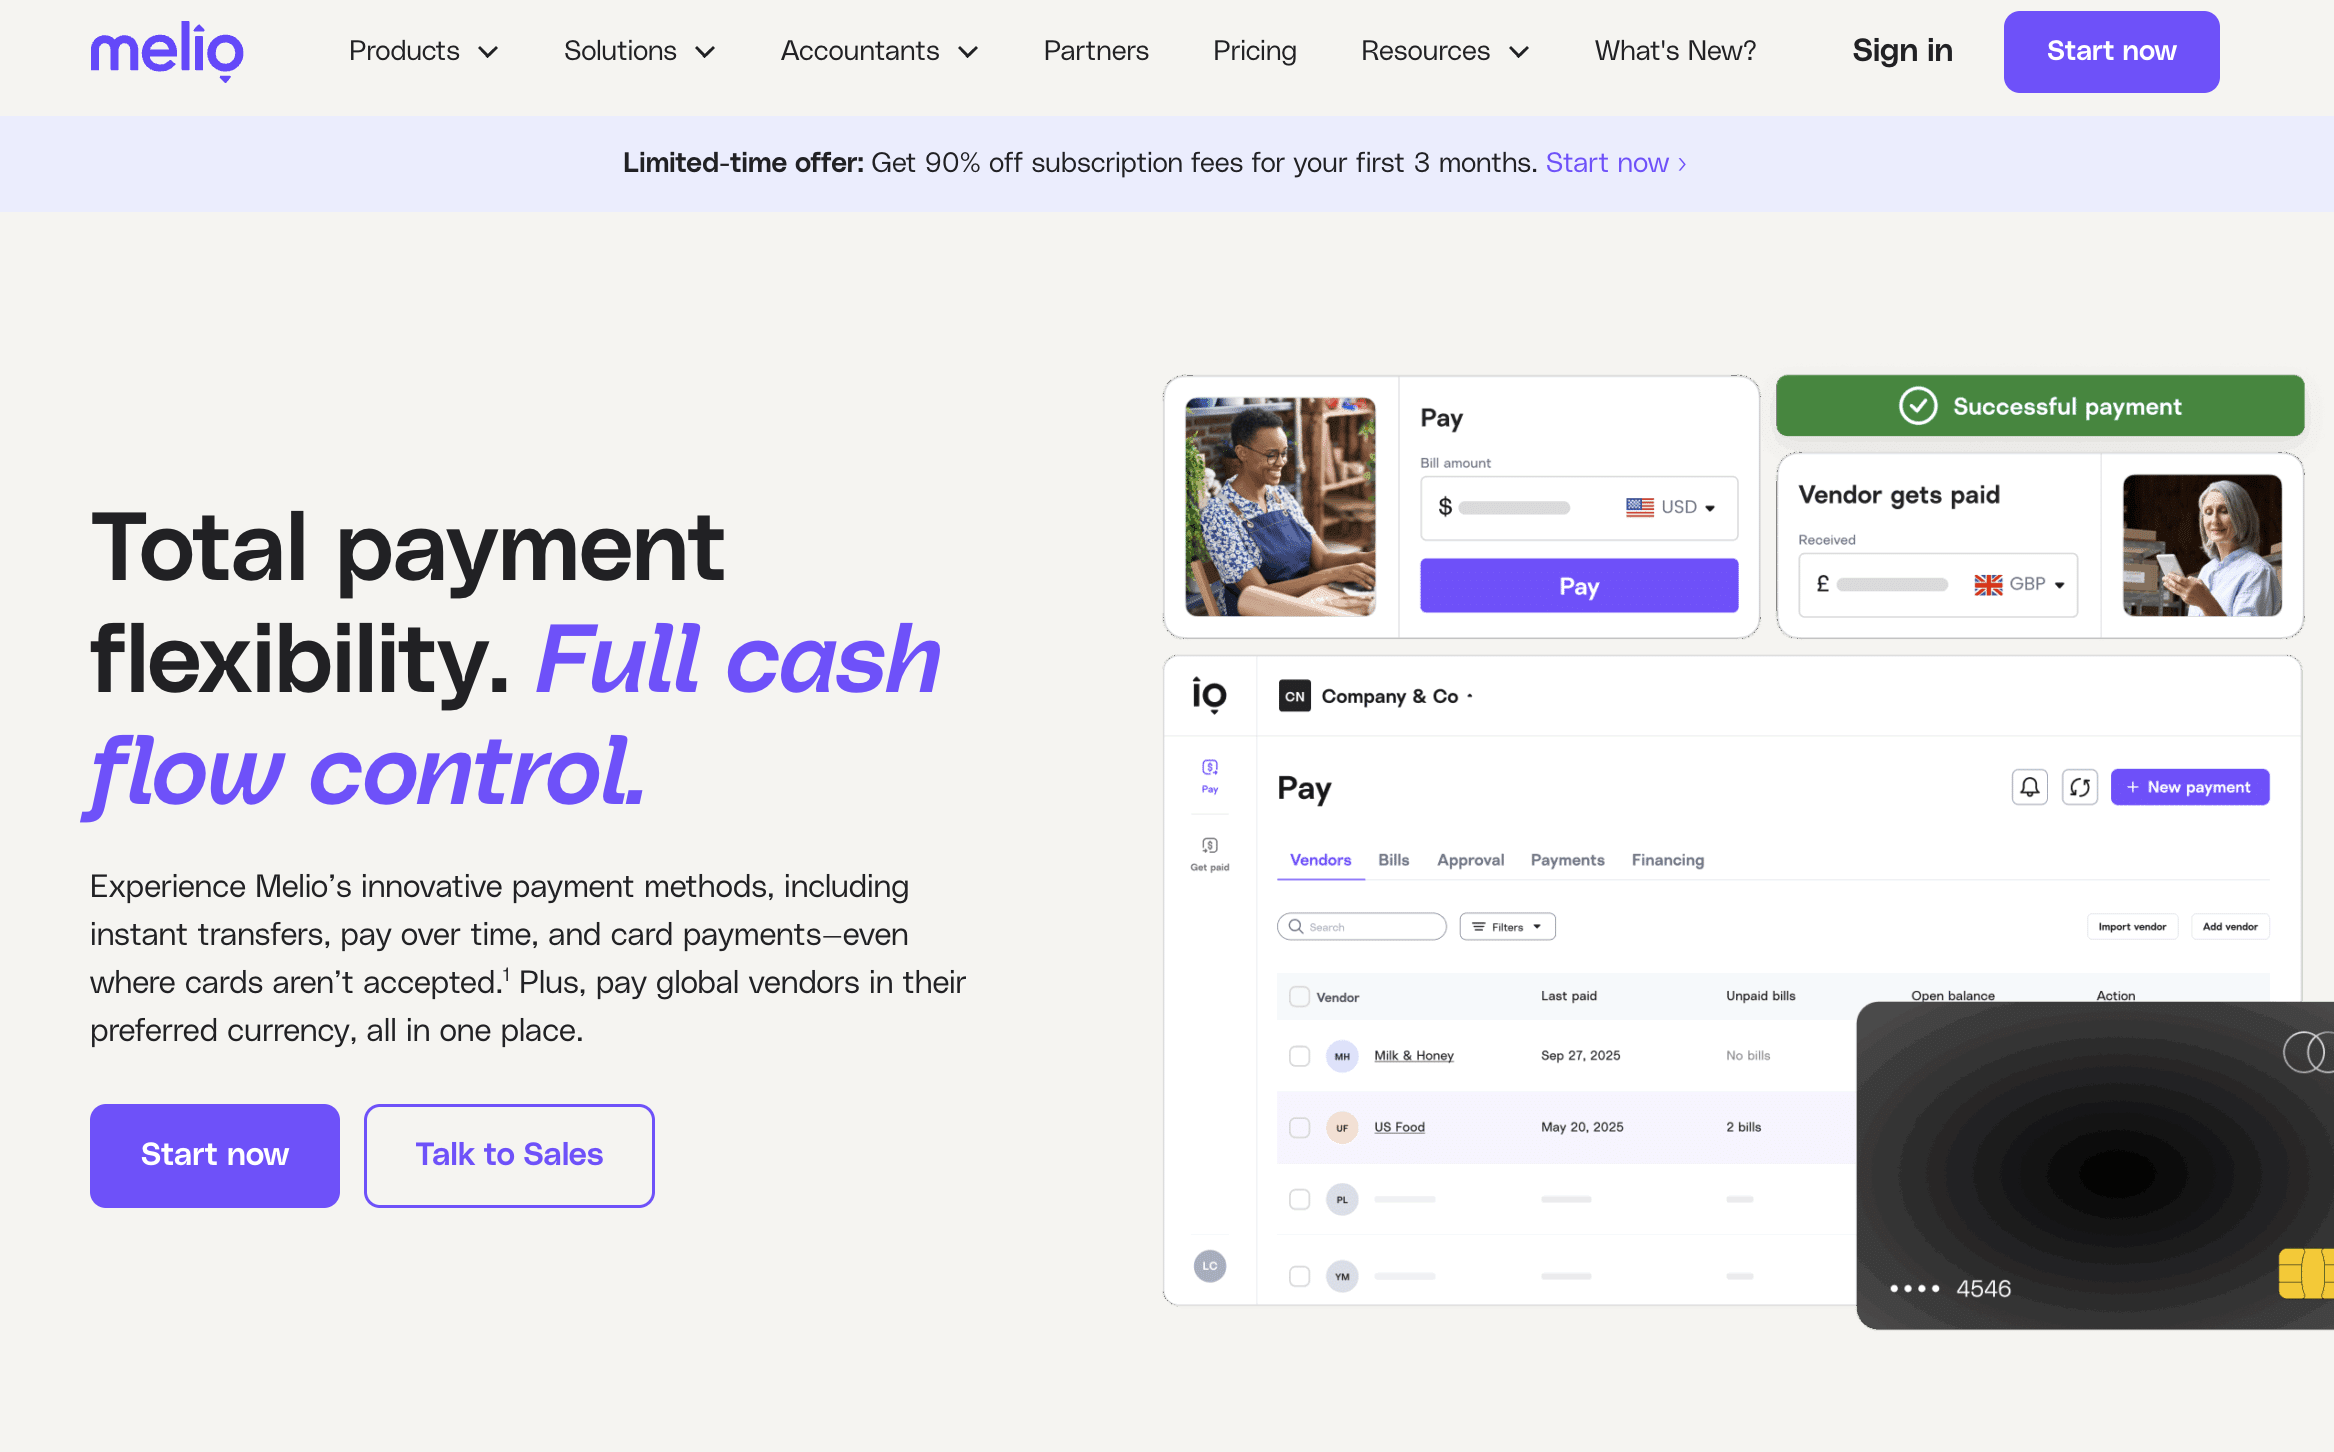Open the USD currency dropdown

pos(1670,507)
